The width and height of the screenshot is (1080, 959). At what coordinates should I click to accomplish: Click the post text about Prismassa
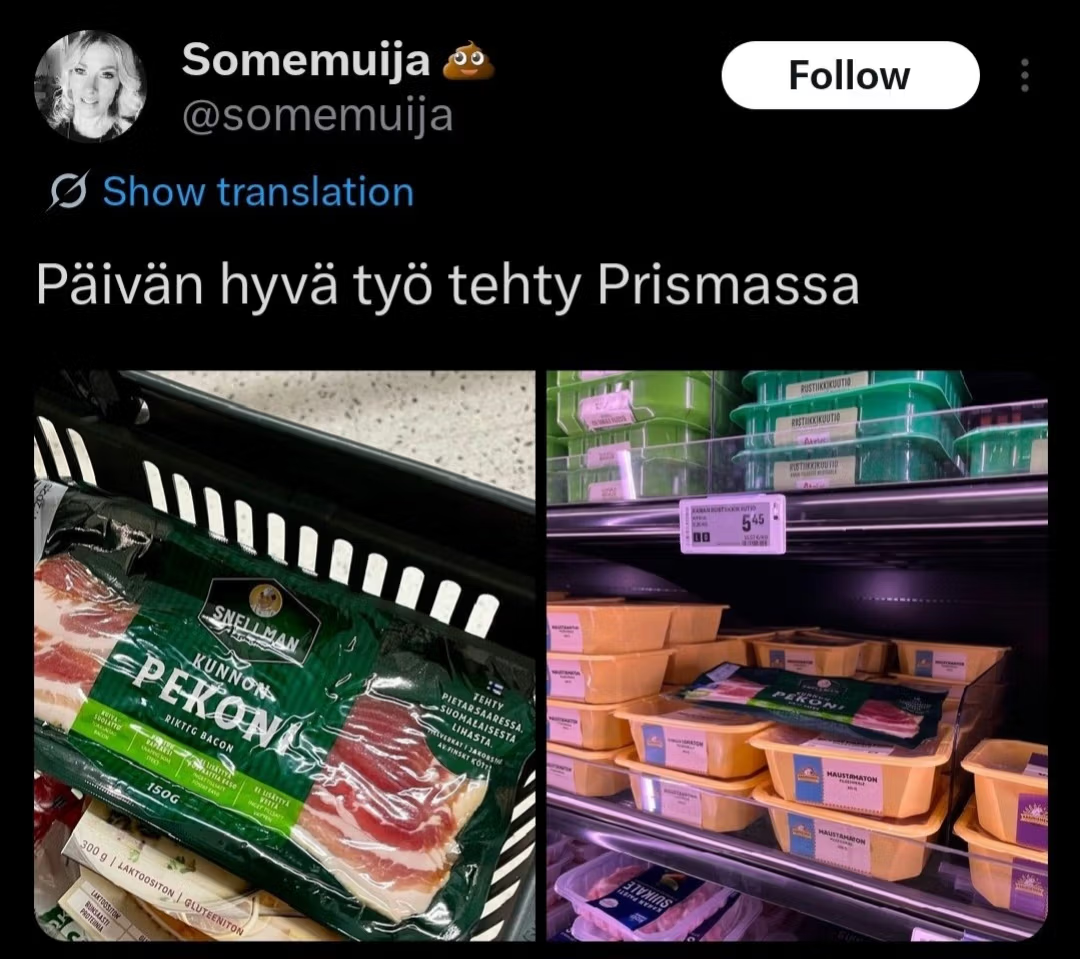448,285
